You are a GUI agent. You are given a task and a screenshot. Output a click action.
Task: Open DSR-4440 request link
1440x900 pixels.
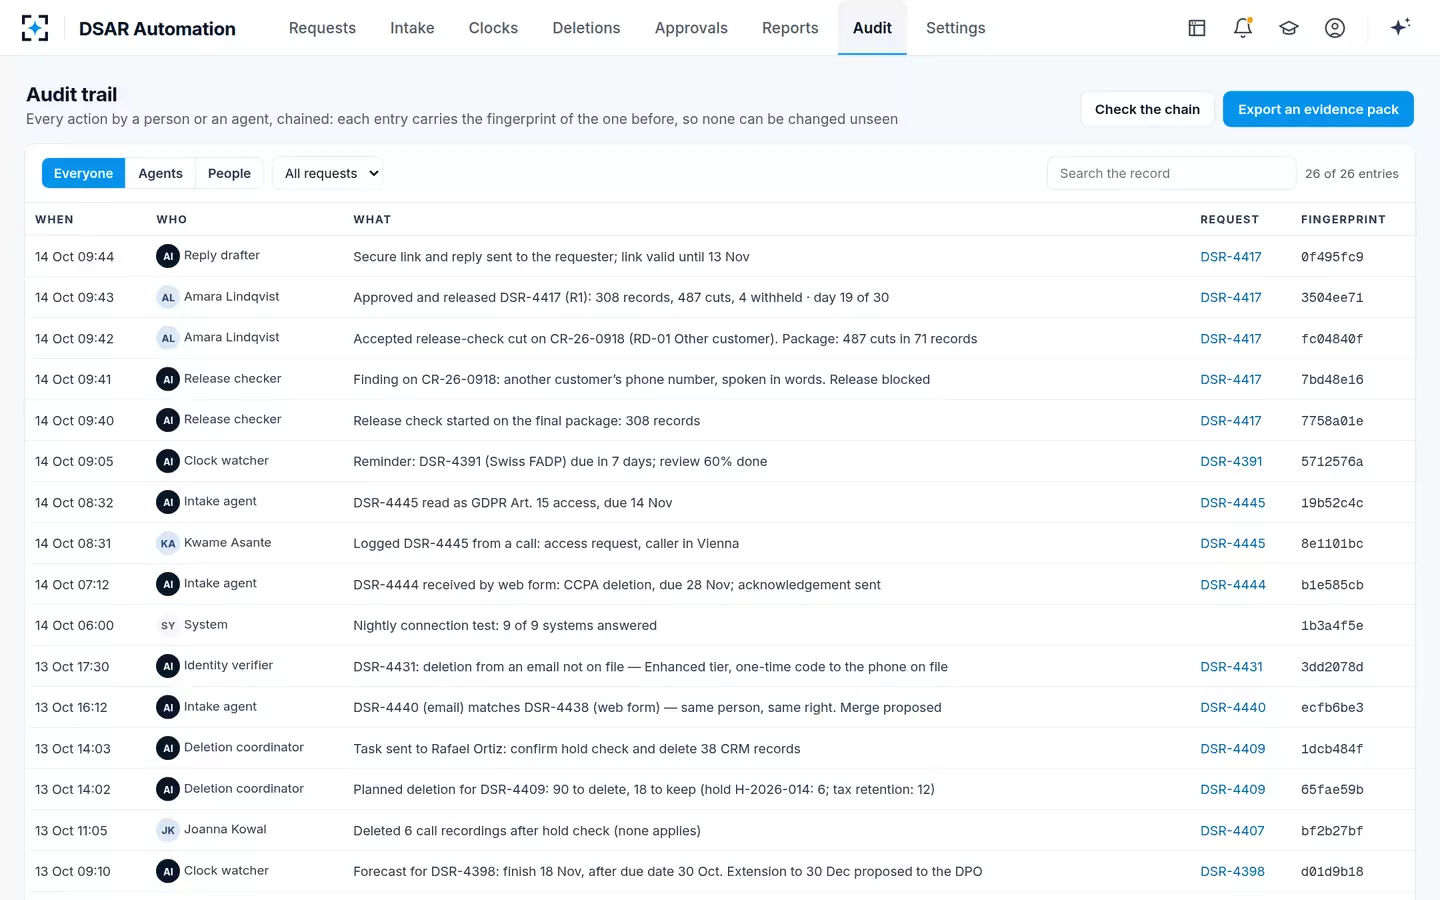(1233, 708)
